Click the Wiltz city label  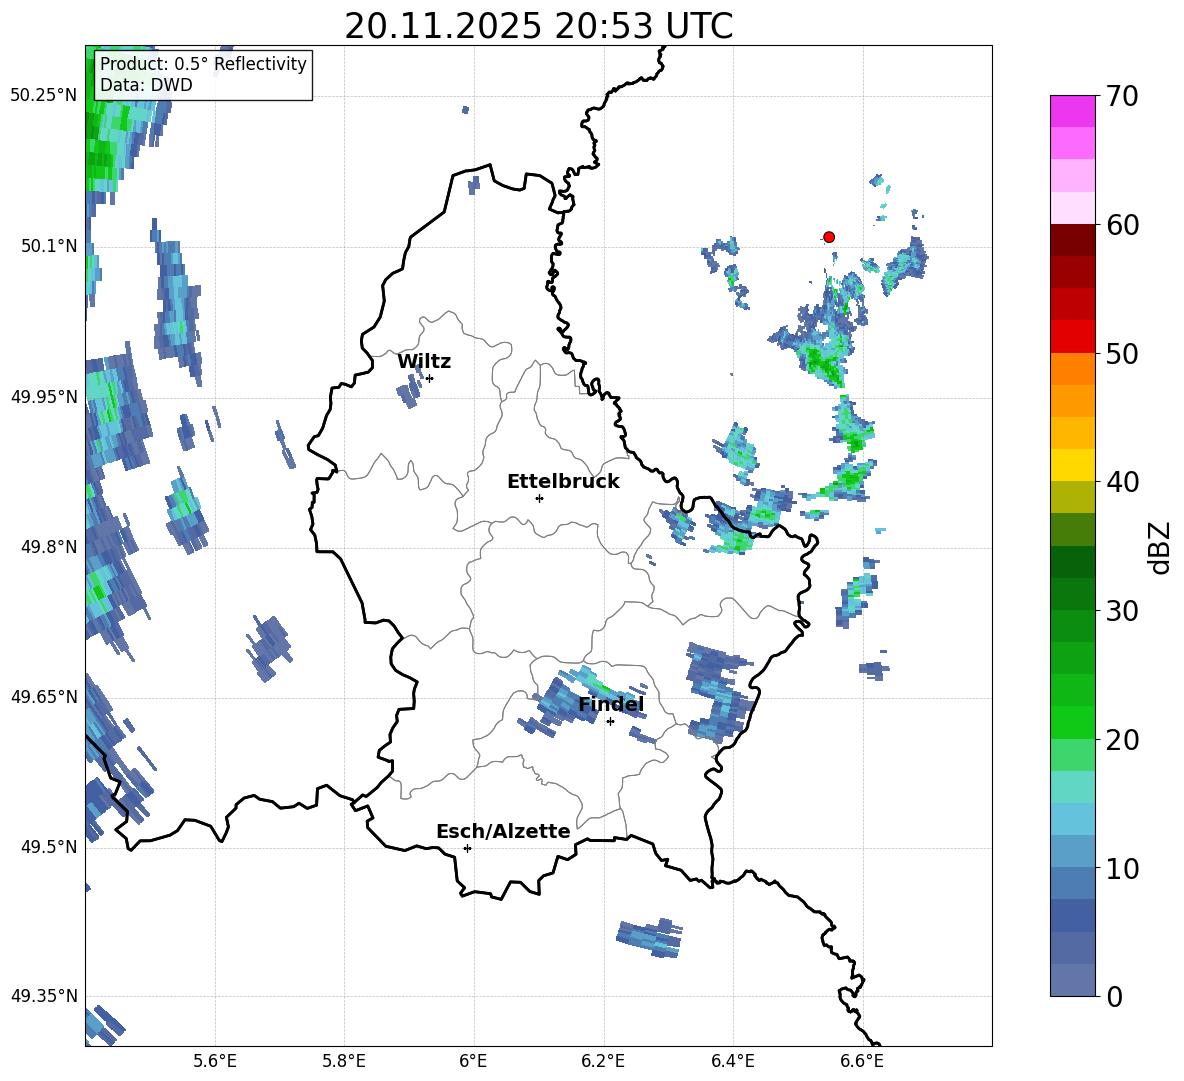click(424, 362)
